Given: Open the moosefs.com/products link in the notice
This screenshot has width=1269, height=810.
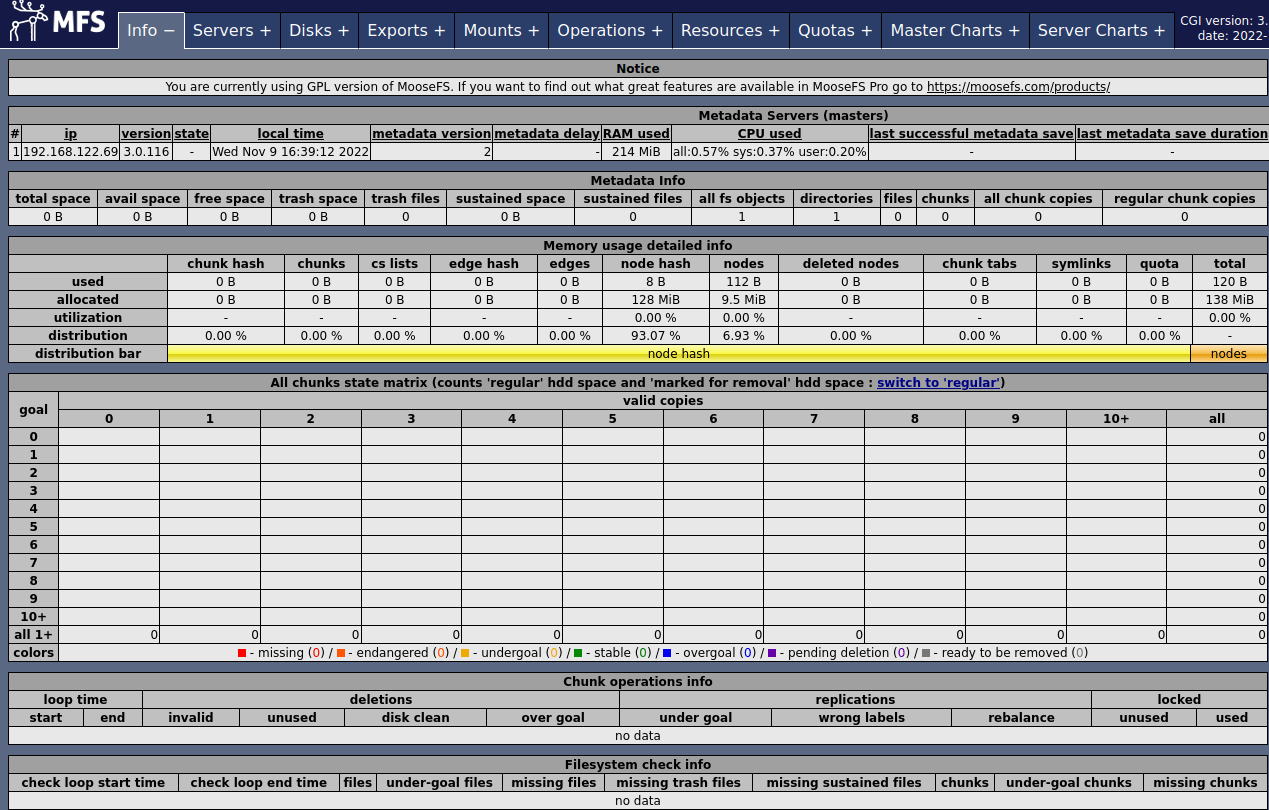Looking at the screenshot, I should tap(1018, 87).
